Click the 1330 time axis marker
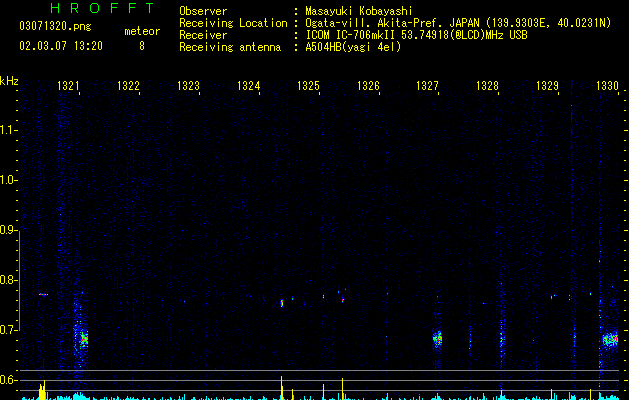 (607, 86)
